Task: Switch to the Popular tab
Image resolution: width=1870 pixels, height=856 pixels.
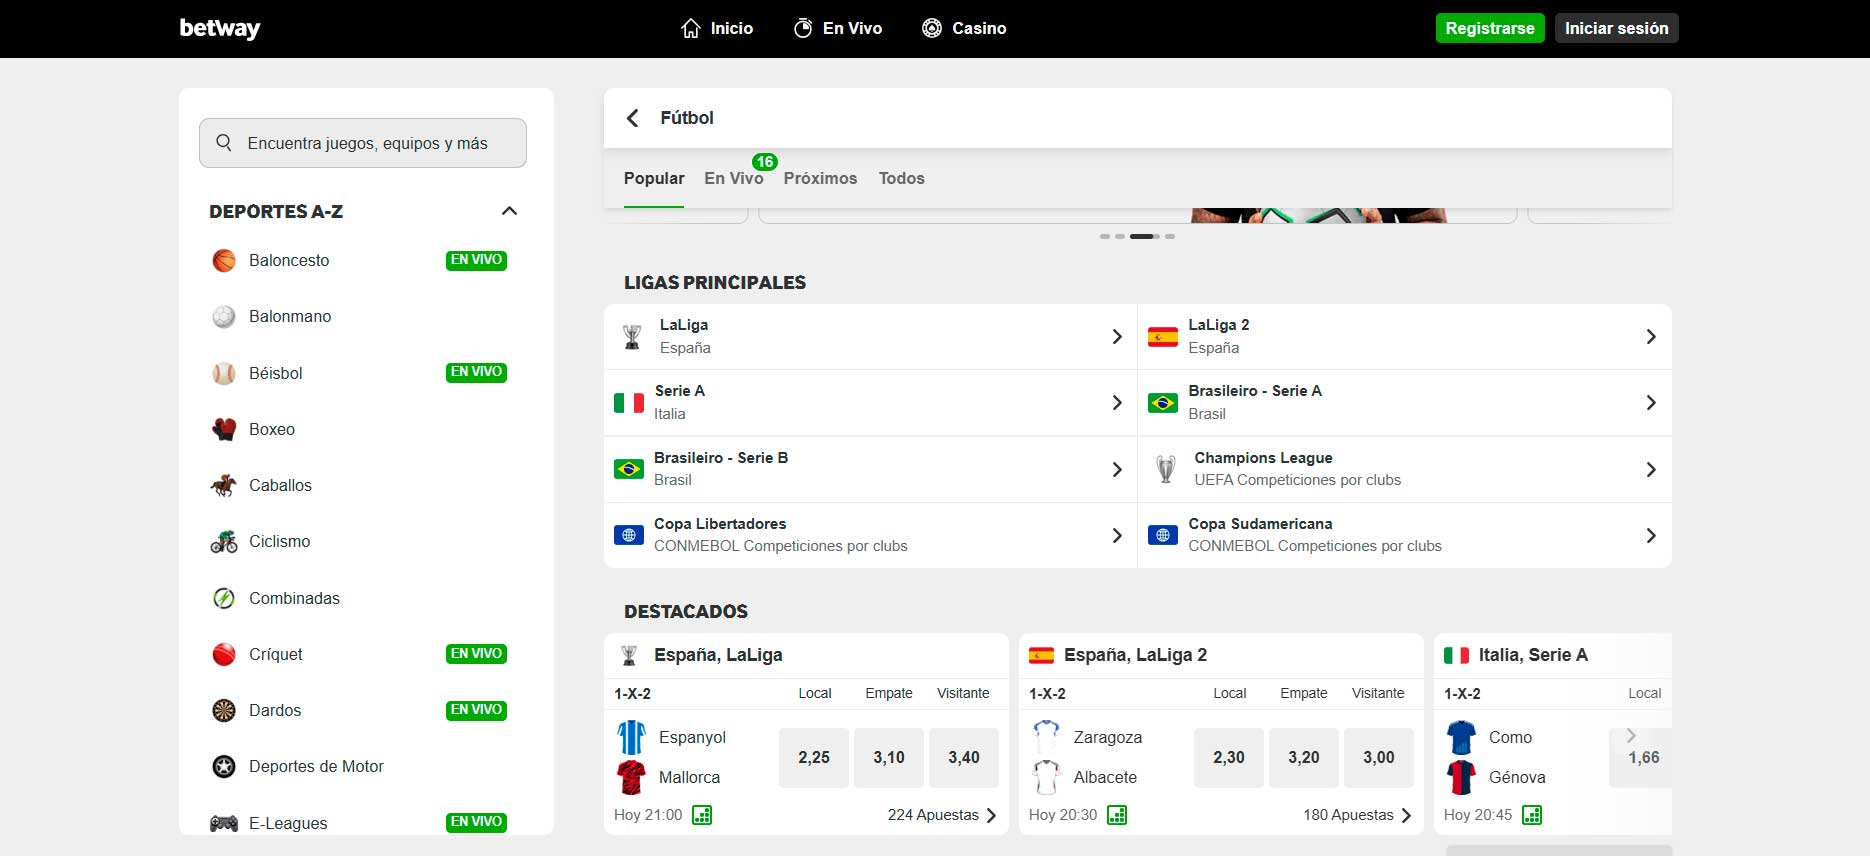Action: coord(654,178)
